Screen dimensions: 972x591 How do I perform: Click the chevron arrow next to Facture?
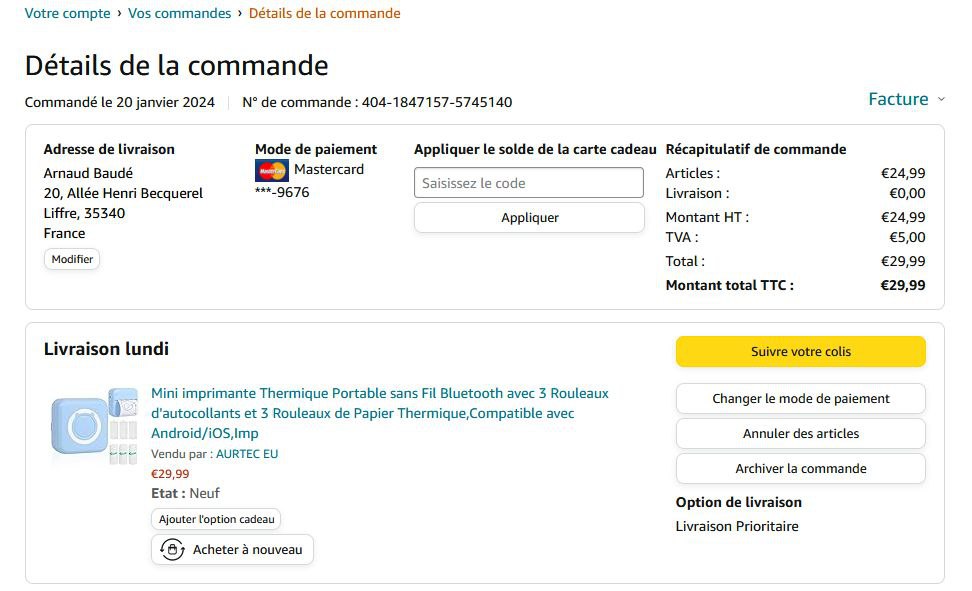click(x=940, y=99)
